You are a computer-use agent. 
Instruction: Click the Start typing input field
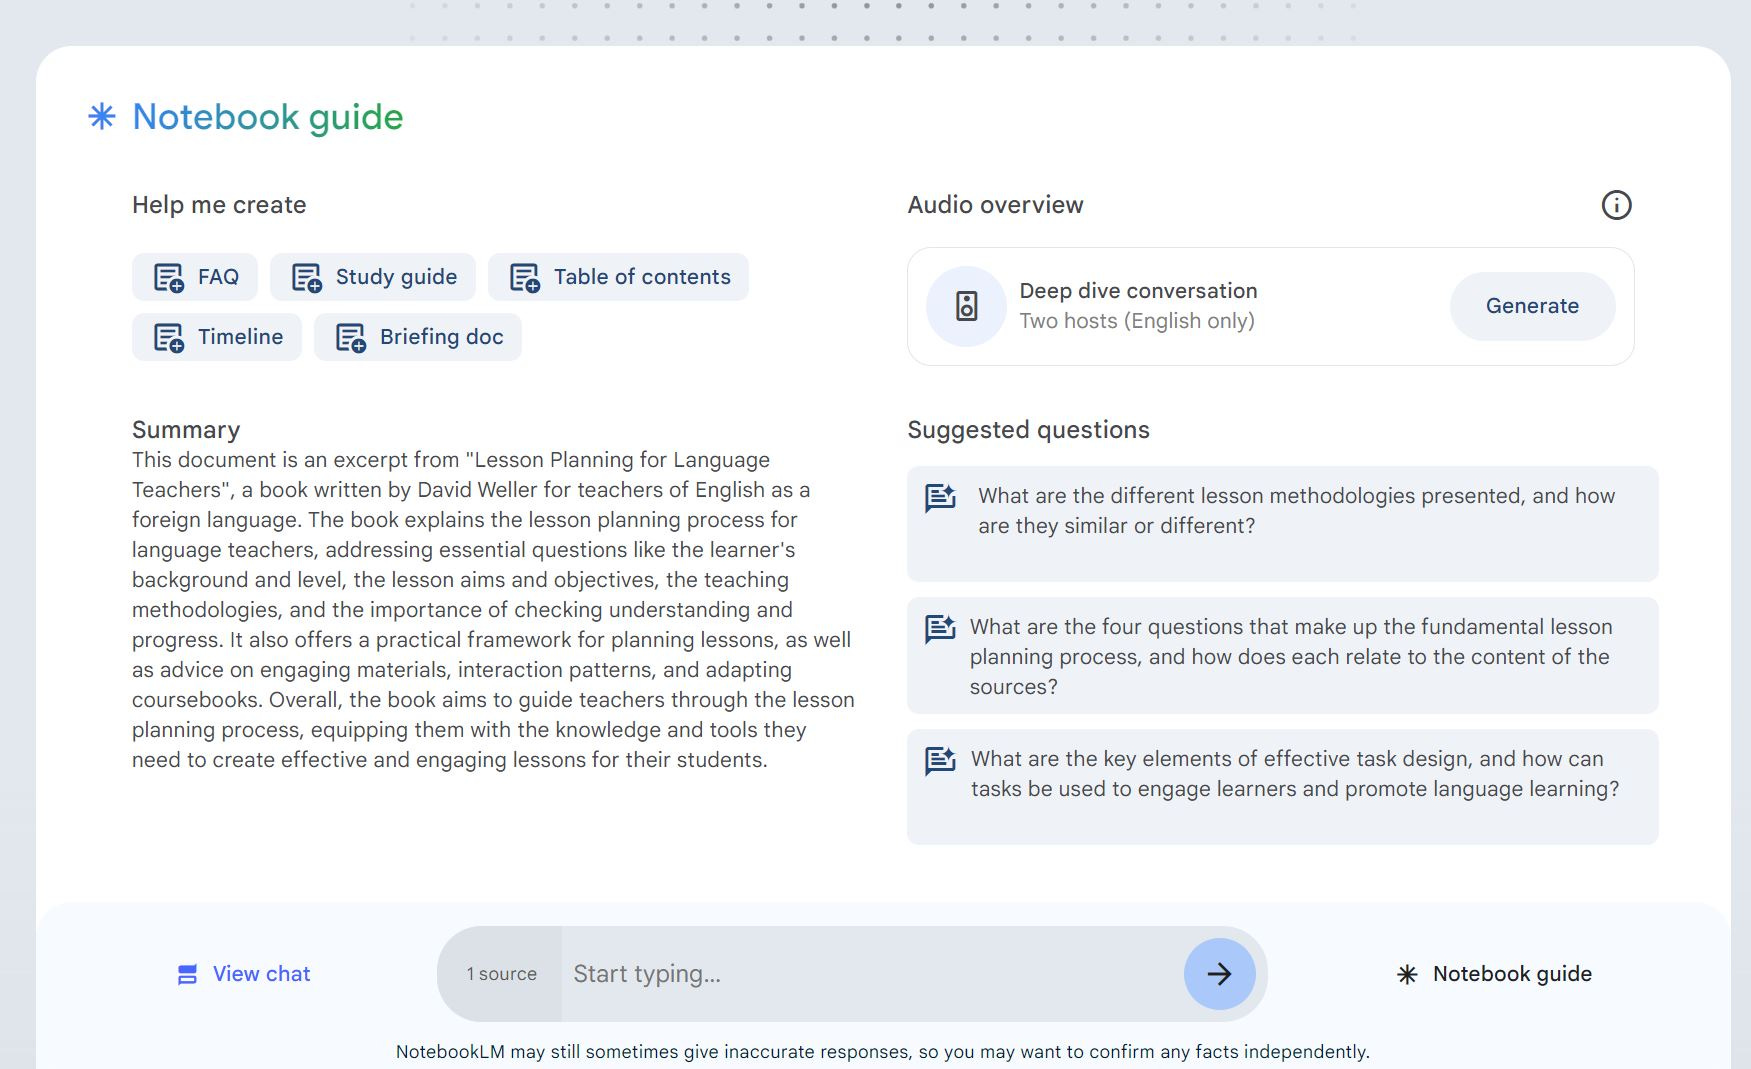(860, 973)
